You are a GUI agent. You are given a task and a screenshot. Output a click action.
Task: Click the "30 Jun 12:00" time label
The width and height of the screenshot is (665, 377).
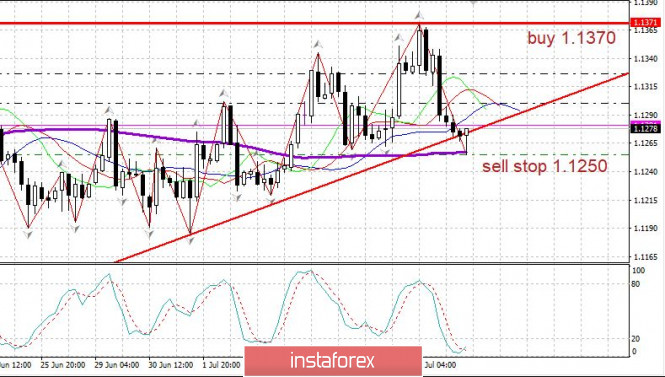click(171, 365)
